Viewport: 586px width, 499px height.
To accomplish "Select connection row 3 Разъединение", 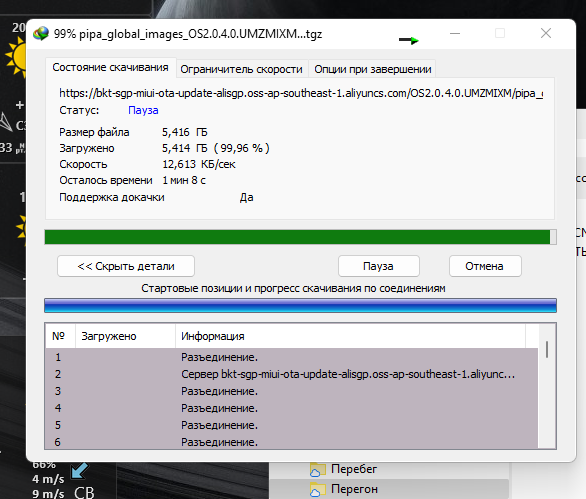I will click(292, 391).
